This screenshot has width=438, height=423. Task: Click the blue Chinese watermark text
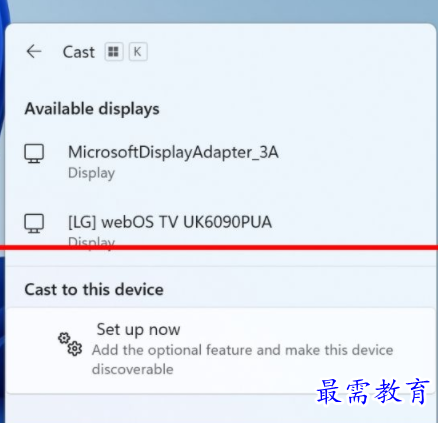[373, 391]
